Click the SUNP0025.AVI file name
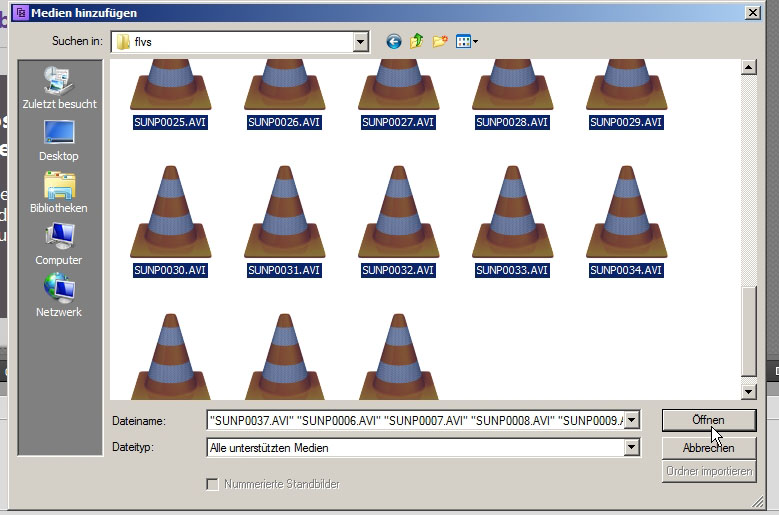The width and height of the screenshot is (779, 515). point(170,122)
